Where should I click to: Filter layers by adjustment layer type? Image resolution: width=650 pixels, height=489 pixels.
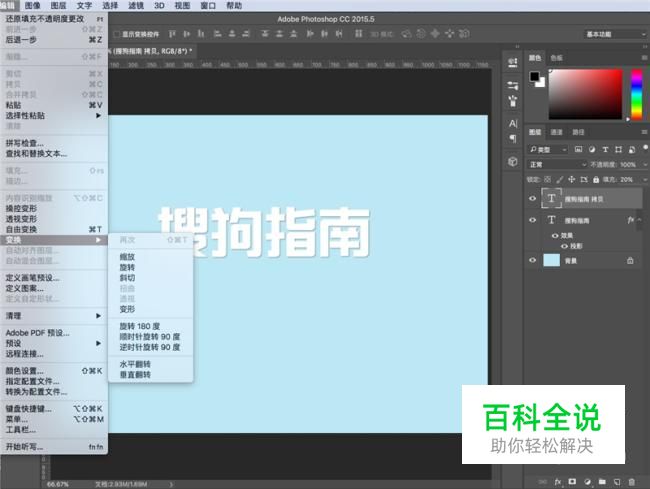coord(592,149)
